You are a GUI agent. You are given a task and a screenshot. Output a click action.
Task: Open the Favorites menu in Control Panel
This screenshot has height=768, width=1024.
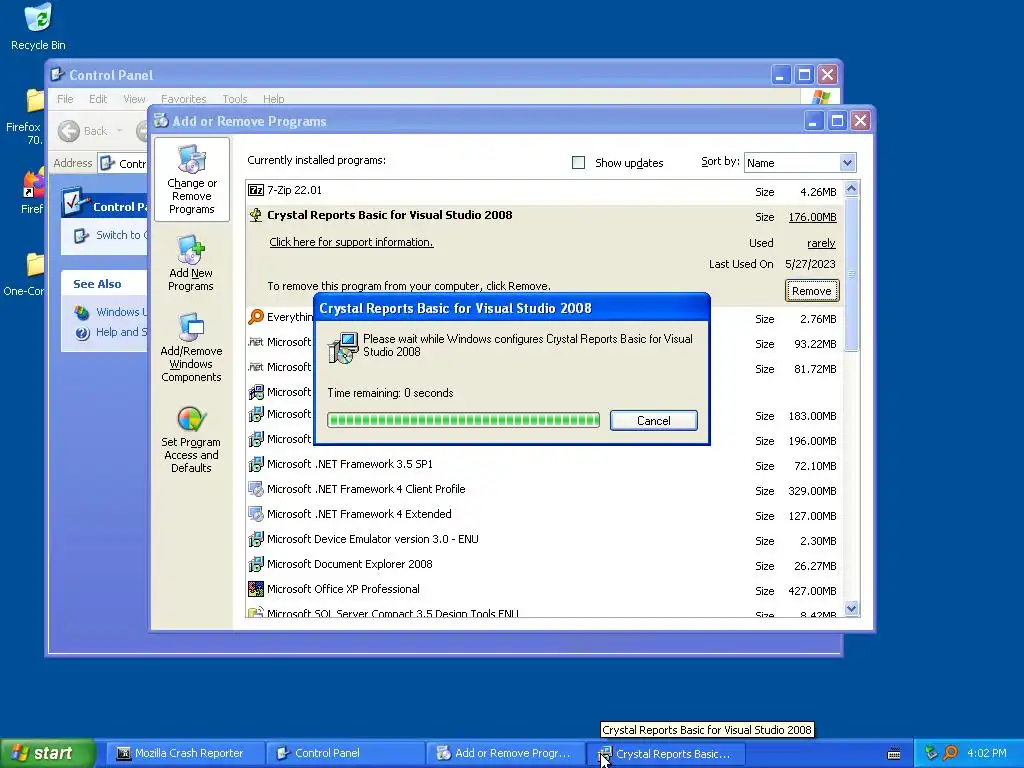[184, 99]
